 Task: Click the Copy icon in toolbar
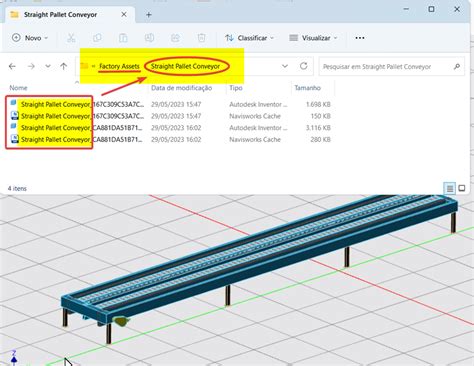97,38
